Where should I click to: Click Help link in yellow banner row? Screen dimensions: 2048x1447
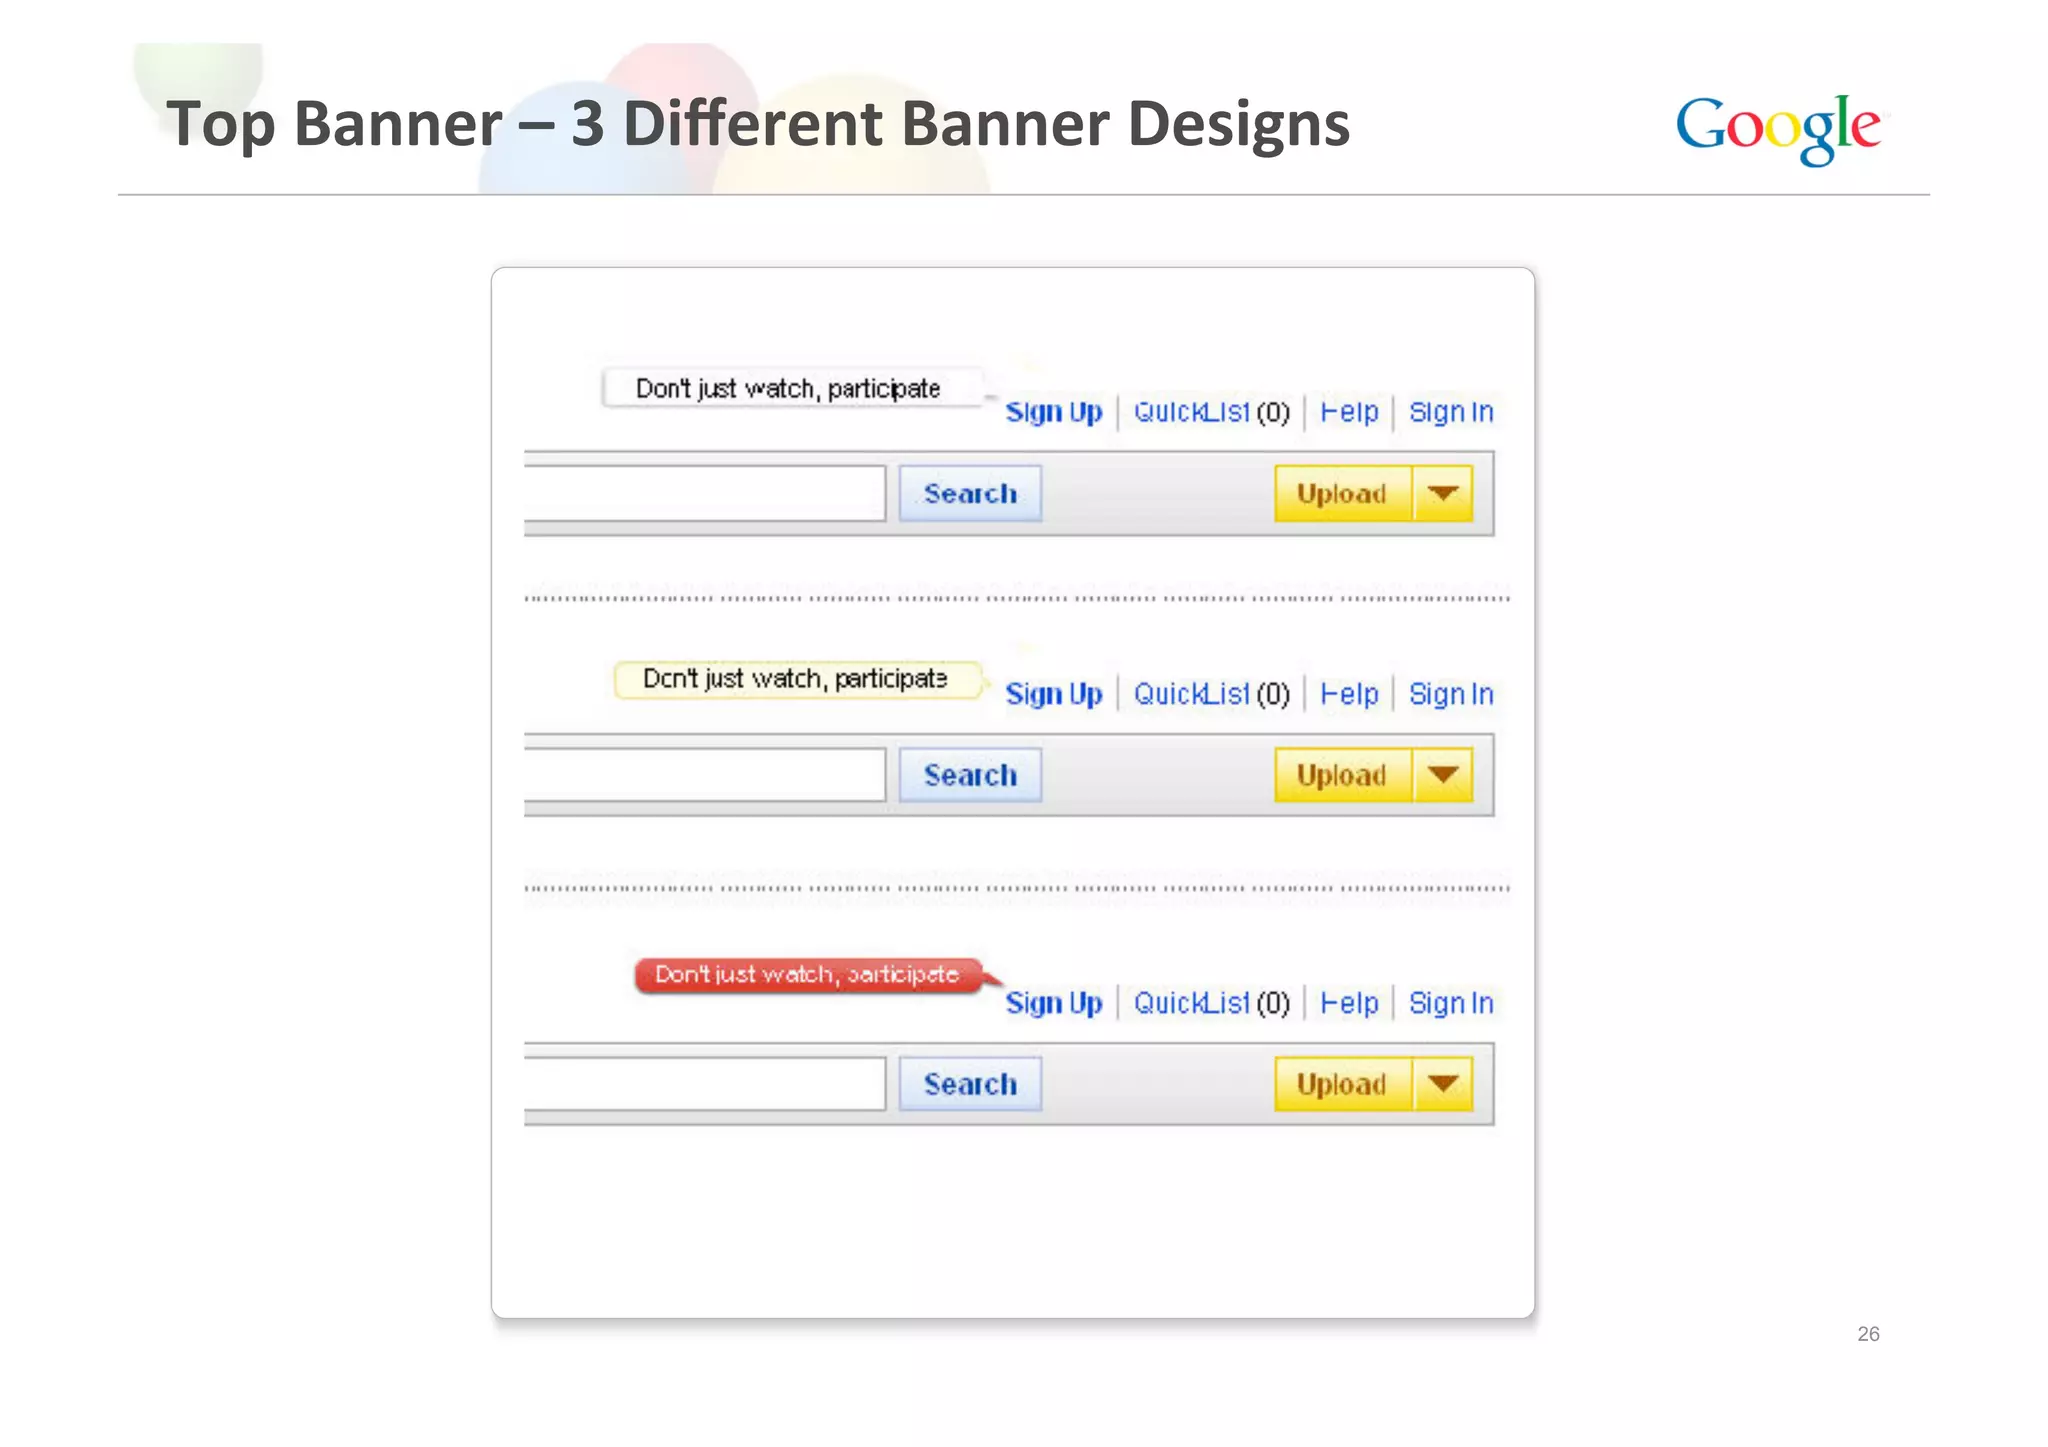[x=1348, y=694]
